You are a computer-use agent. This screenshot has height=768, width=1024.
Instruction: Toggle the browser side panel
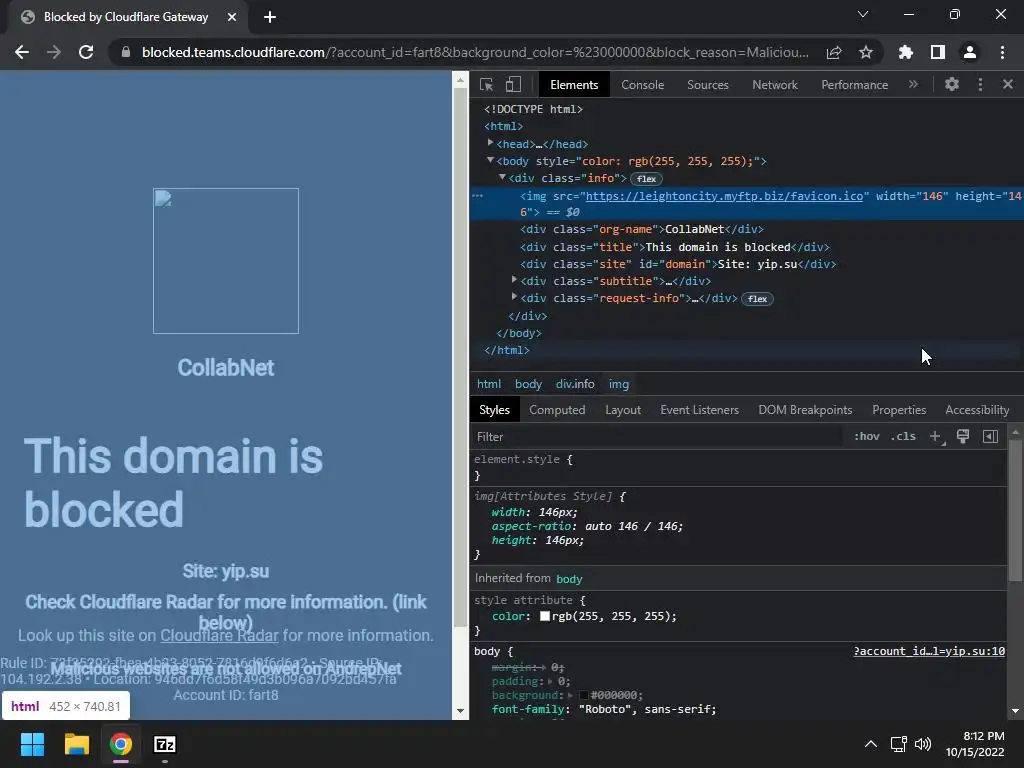938,52
